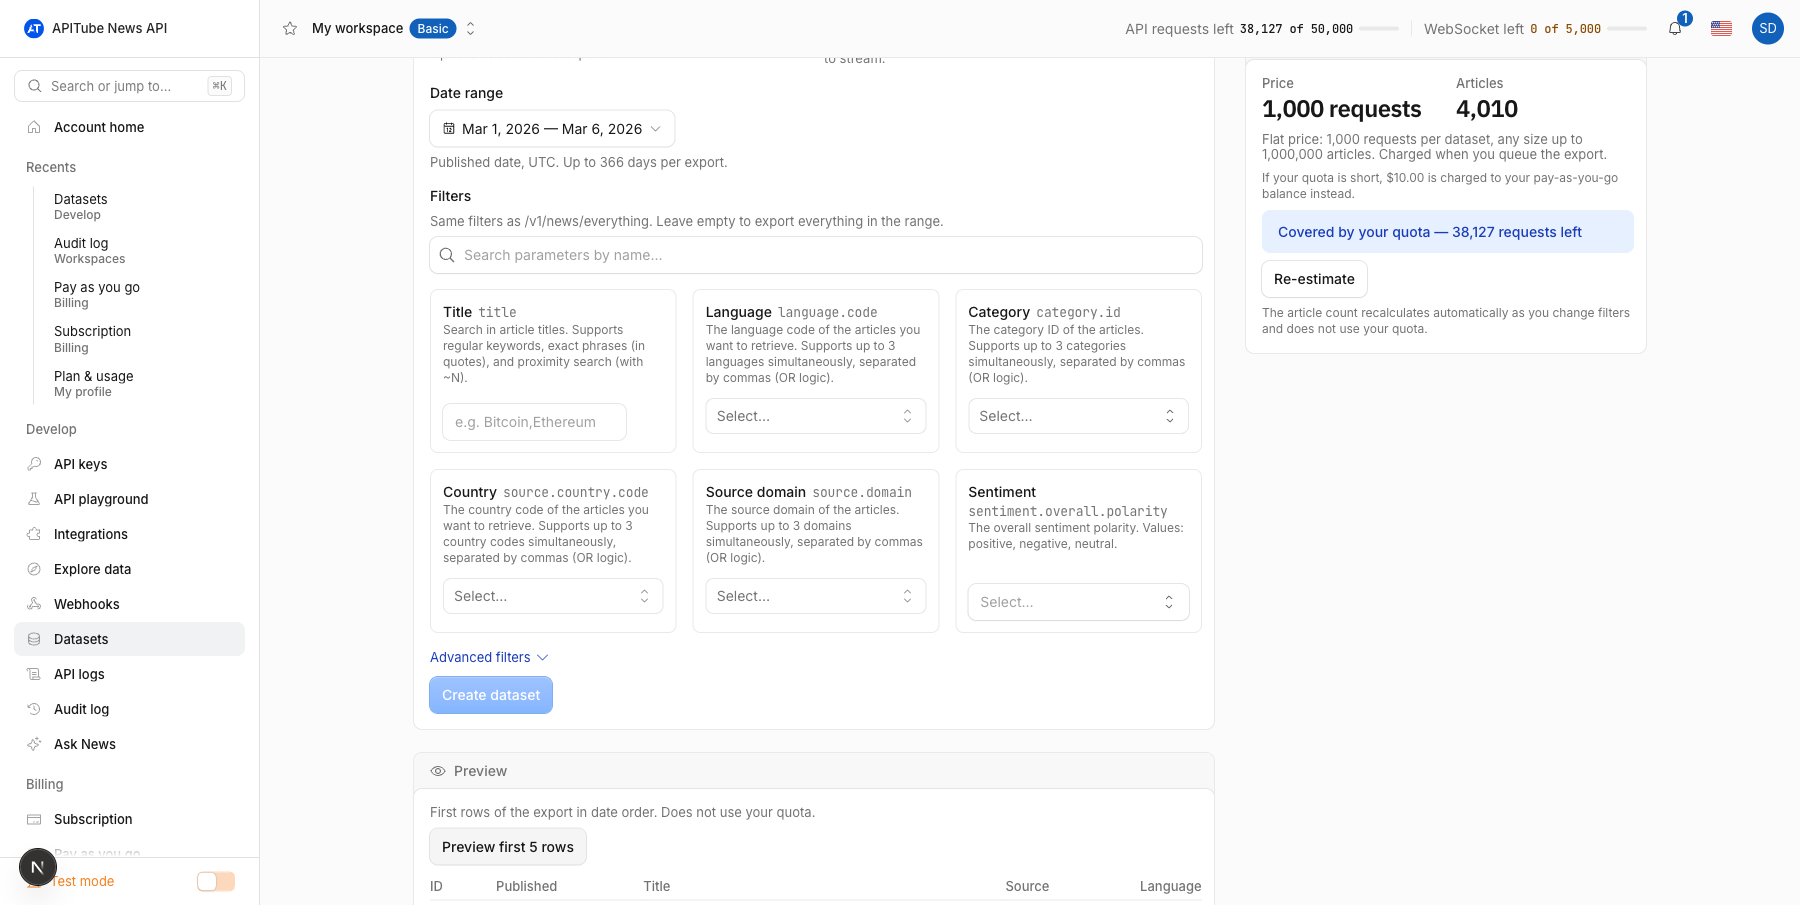Open the workspace switcher chevrons
This screenshot has width=1800, height=905.
tap(471, 28)
